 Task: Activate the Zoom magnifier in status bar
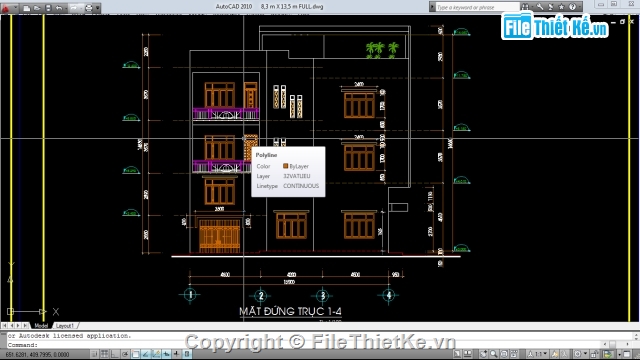(493, 354)
